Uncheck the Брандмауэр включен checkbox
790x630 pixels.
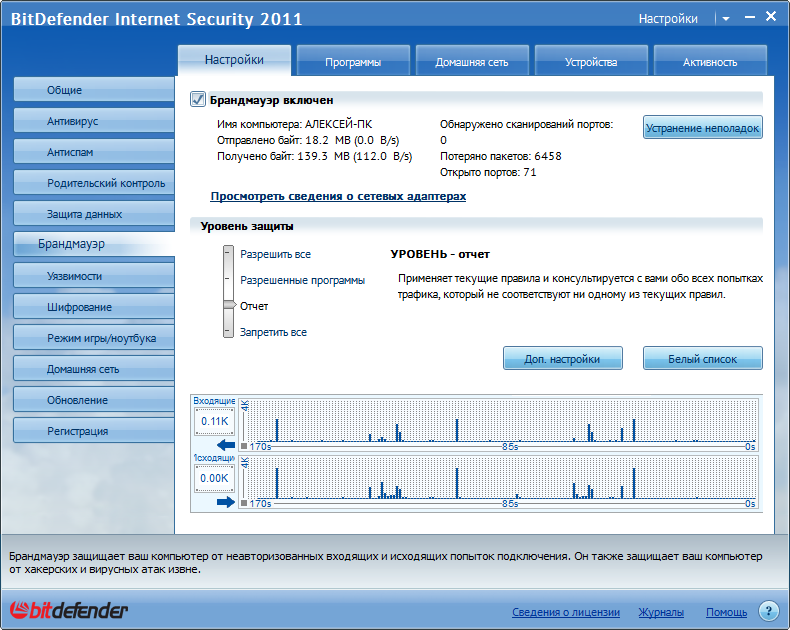pos(198,99)
